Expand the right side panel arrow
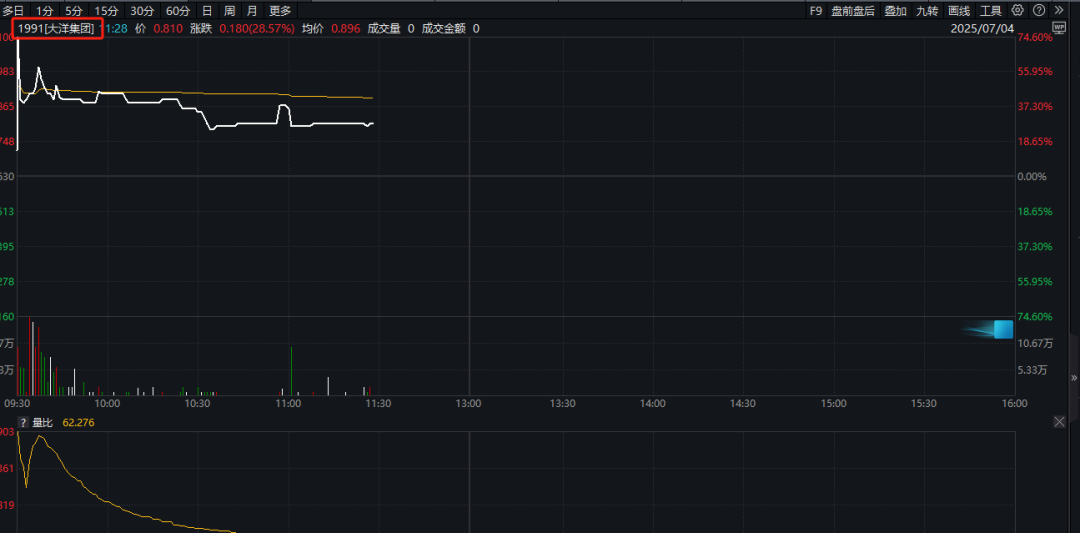The height and width of the screenshot is (533, 1080). point(1074,378)
